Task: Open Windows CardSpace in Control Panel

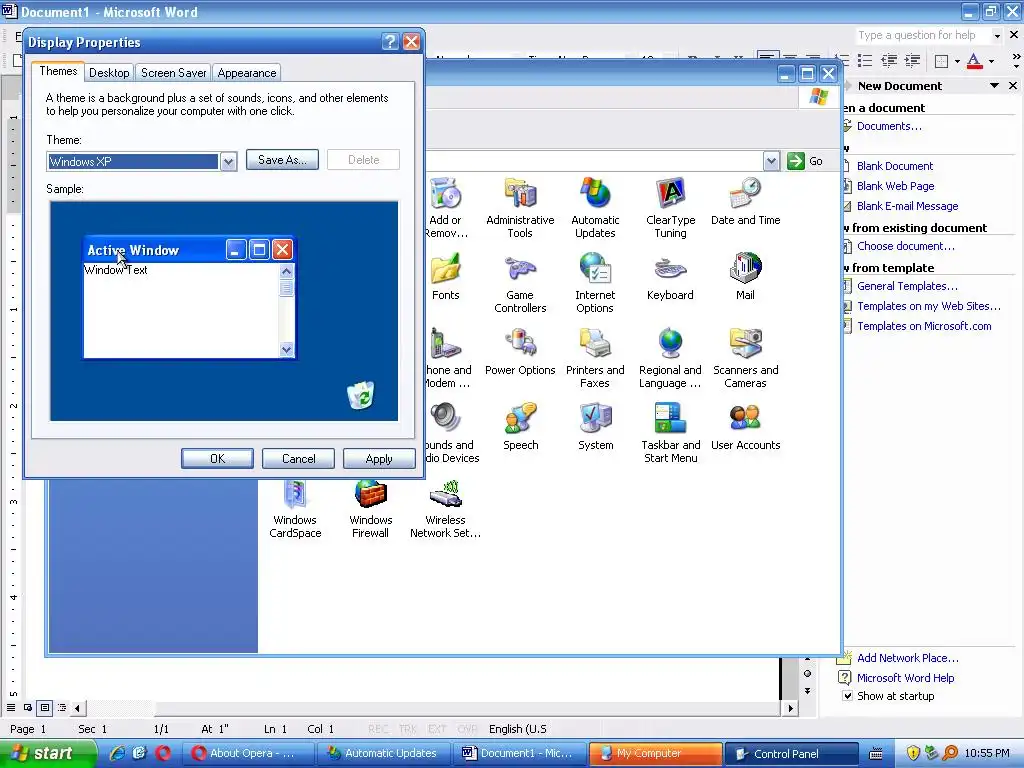Action: pyautogui.click(x=295, y=508)
